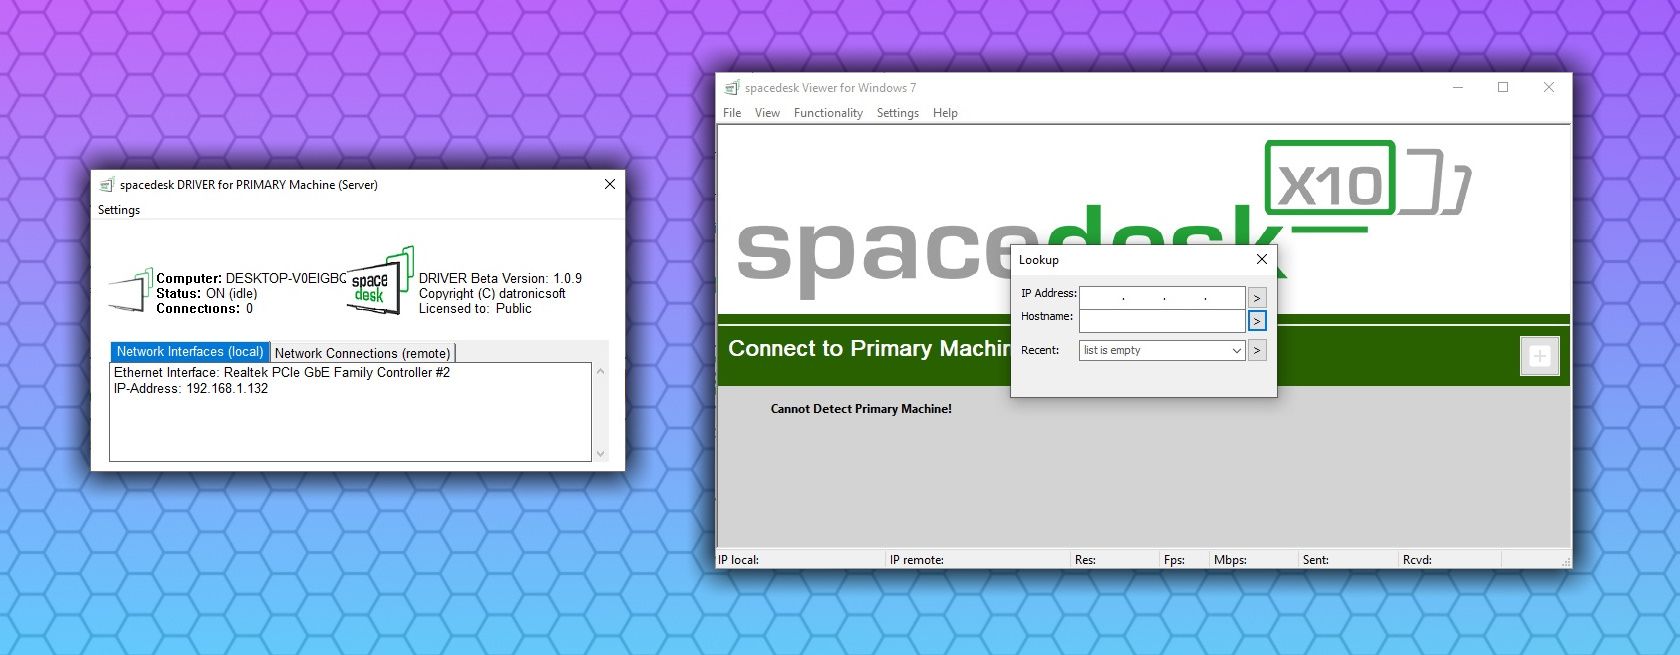Click the 'Status: ON (idle)' text
1680x655 pixels.
(207, 294)
